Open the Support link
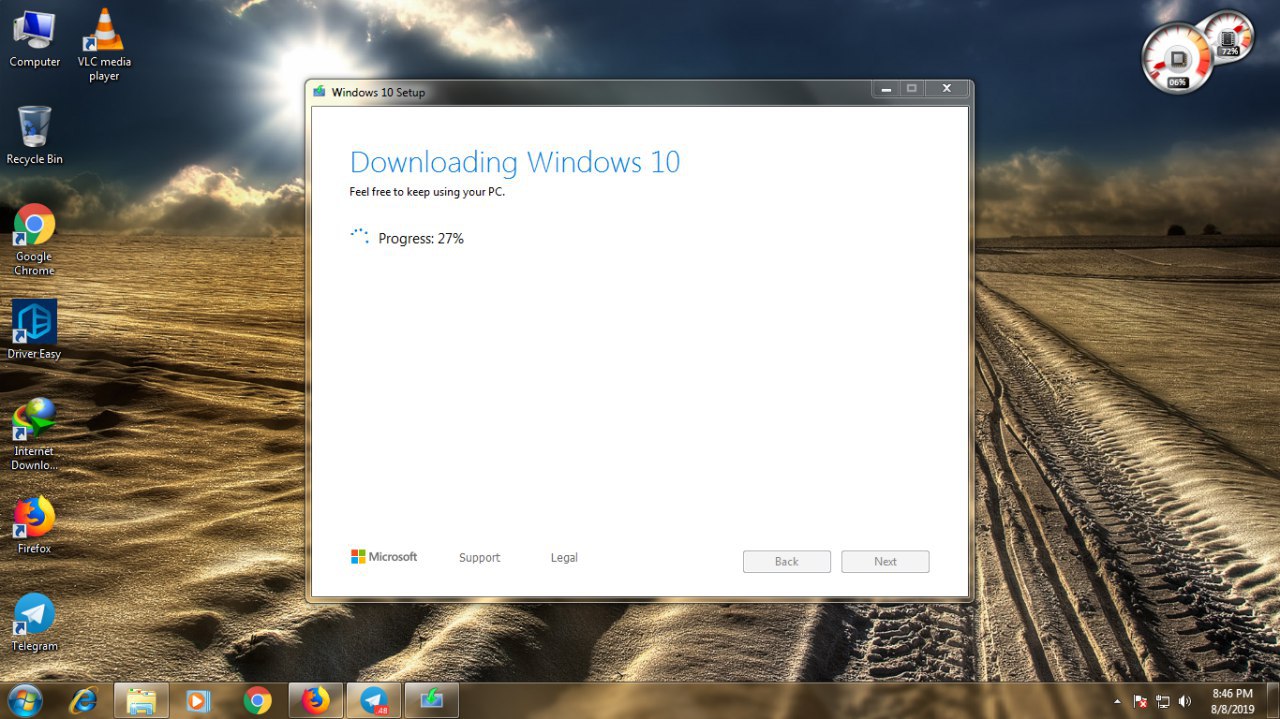 pyautogui.click(x=479, y=558)
